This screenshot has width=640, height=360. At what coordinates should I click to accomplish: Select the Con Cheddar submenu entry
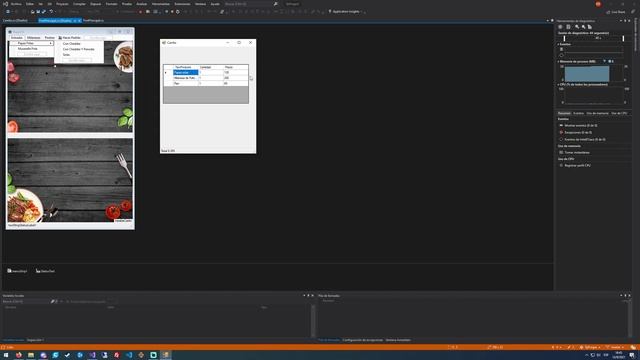[71, 44]
